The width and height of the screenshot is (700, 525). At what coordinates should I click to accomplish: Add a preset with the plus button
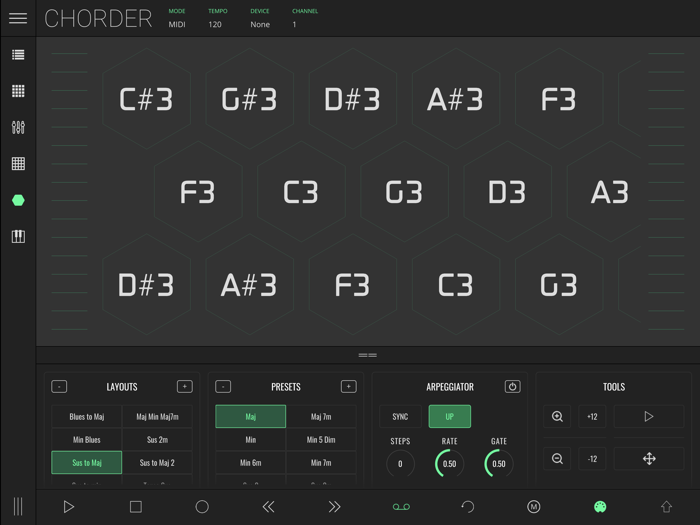coord(349,387)
